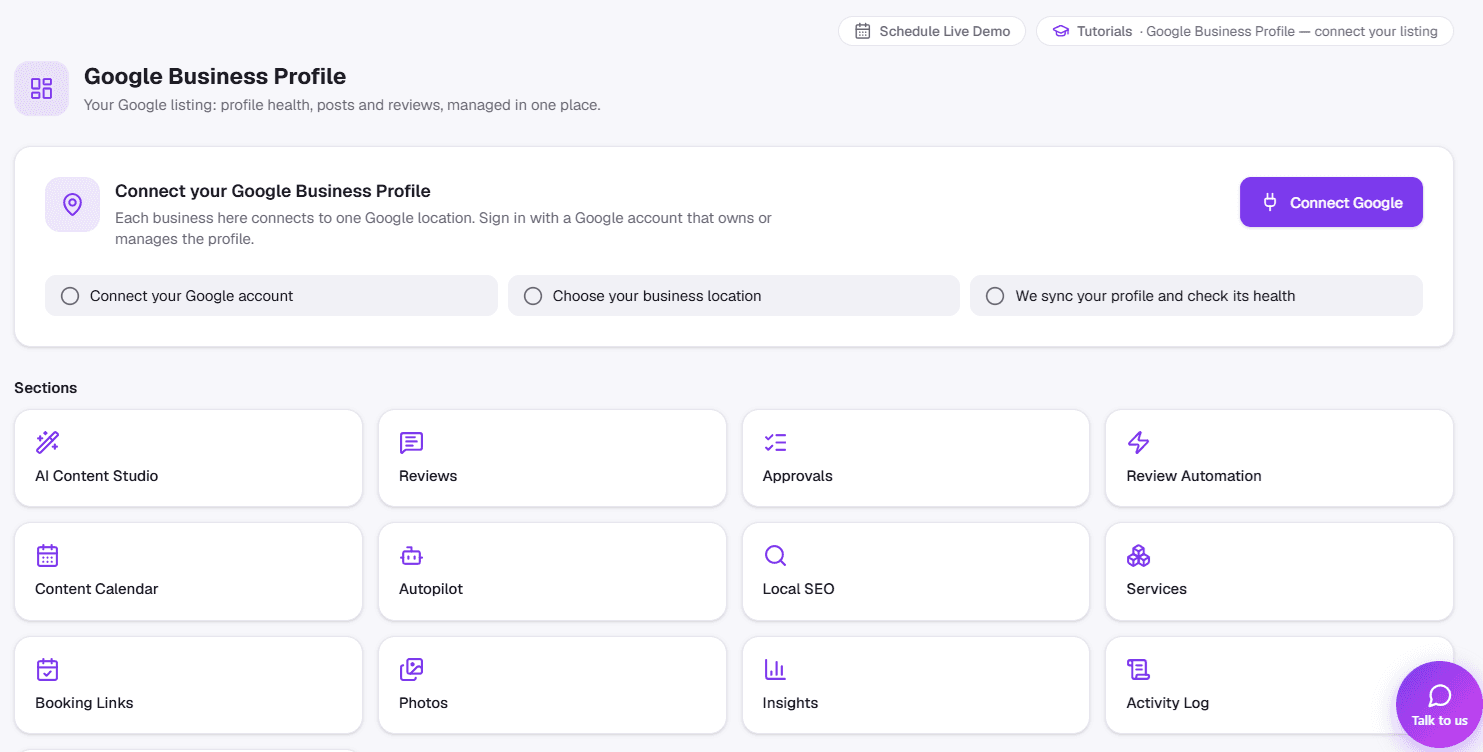1483x752 pixels.
Task: Open the Autopilot section label
Action: [x=431, y=589]
